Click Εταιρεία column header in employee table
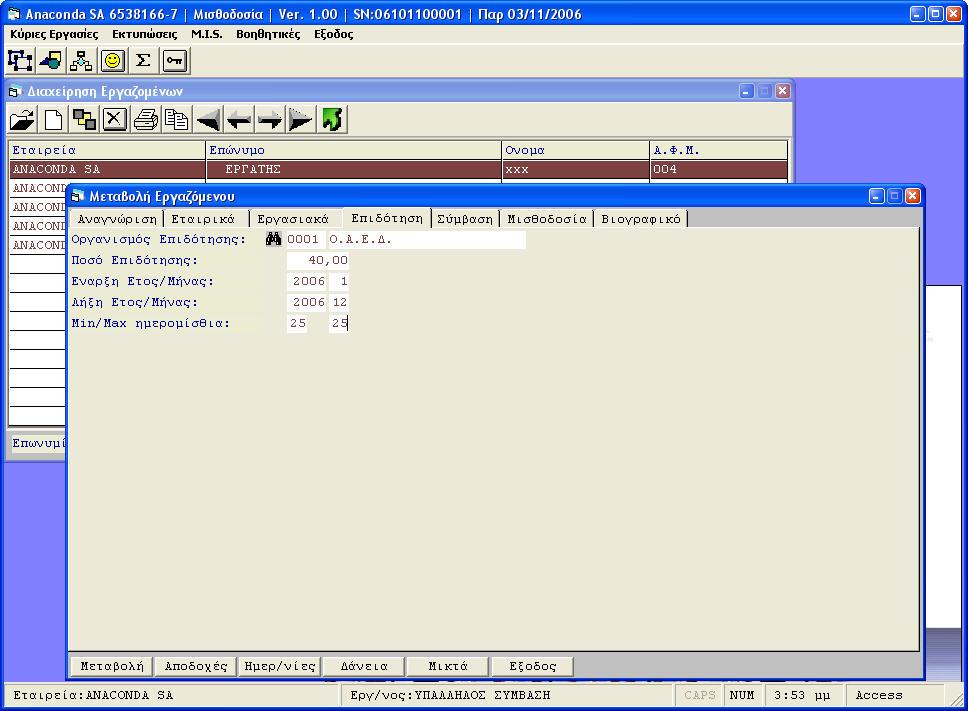The image size is (968, 711). point(107,150)
